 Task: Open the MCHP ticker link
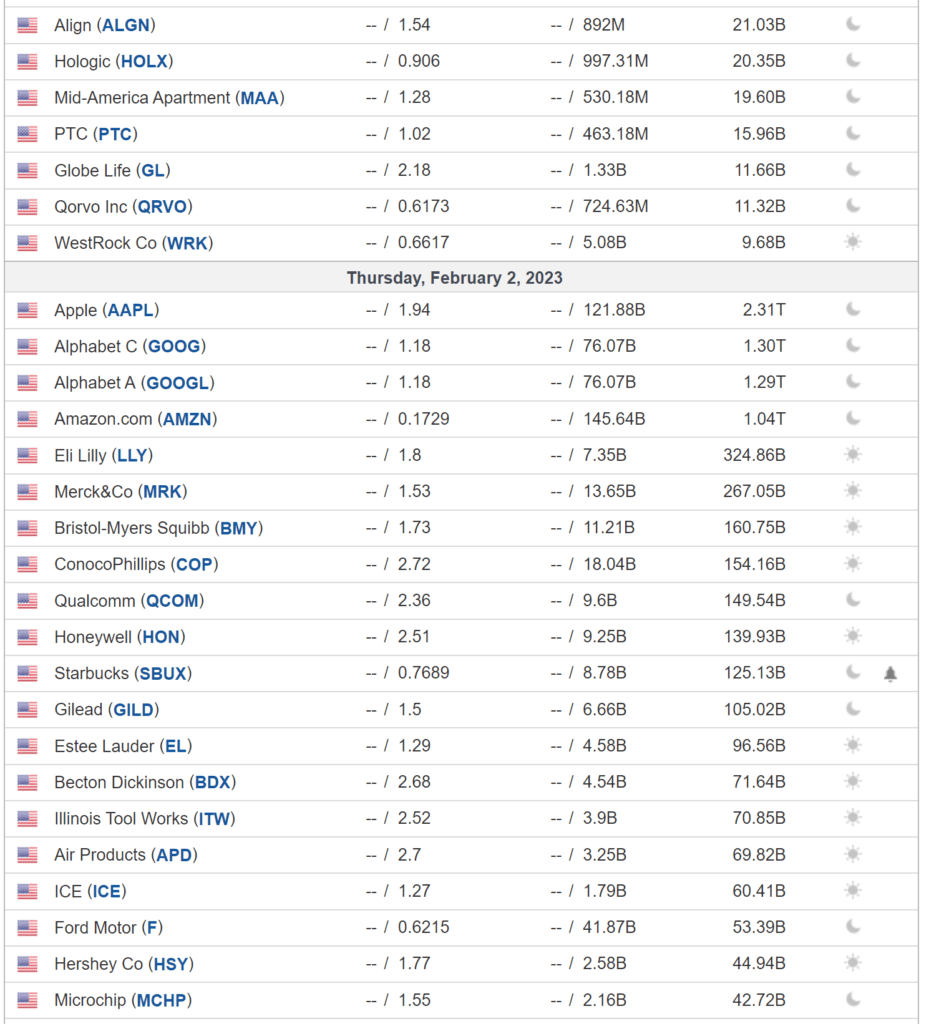pyautogui.click(x=161, y=1000)
